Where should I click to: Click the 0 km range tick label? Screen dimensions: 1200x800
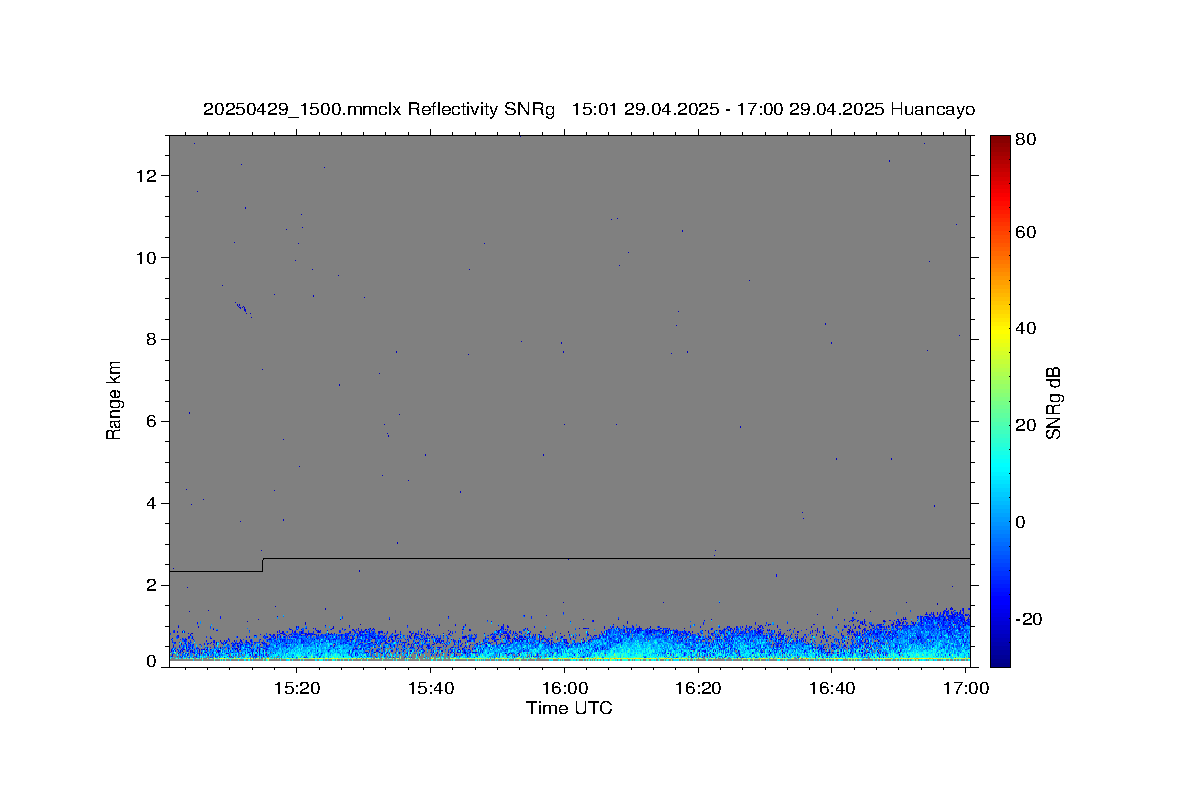click(152, 661)
